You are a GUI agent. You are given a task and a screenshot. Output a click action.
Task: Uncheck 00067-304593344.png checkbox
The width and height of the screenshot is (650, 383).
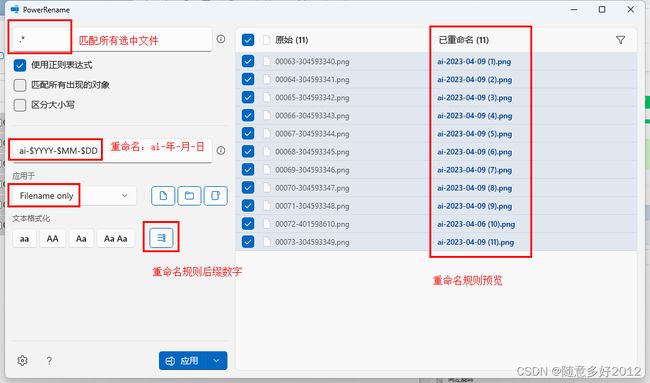(248, 133)
